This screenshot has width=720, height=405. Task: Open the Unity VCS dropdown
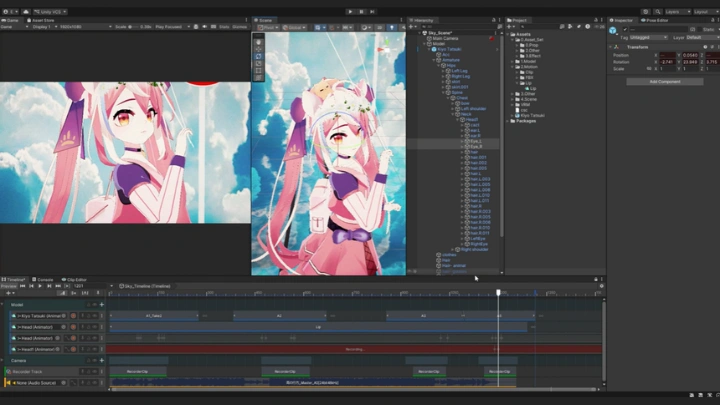pos(50,11)
